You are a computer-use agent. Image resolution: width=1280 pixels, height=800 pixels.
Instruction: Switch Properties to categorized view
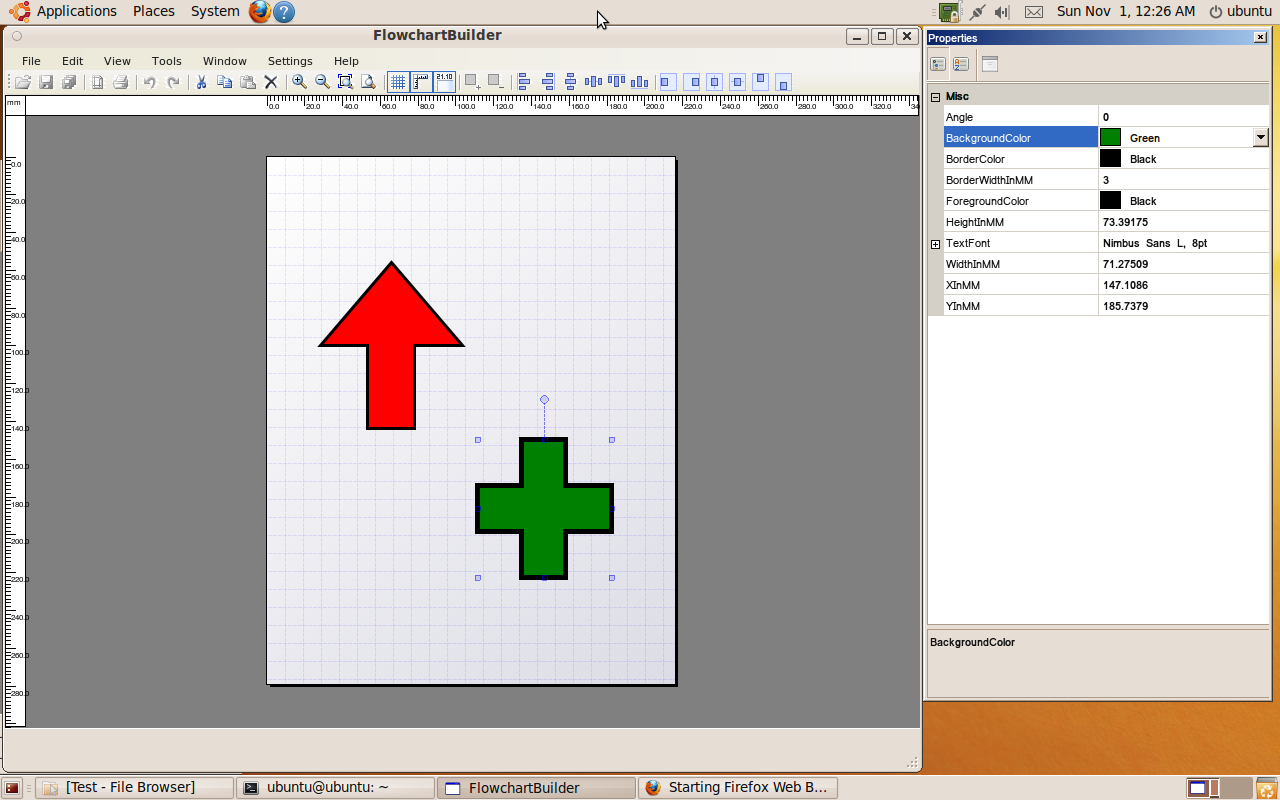coord(938,64)
